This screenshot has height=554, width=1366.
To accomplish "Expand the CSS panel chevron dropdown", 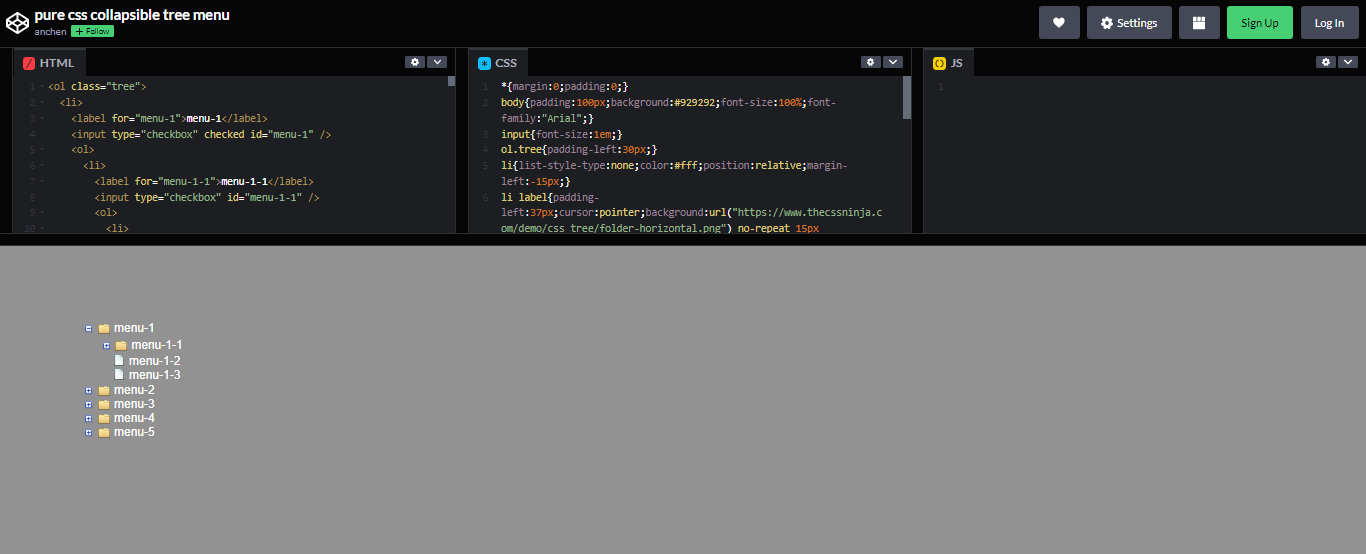I will pos(893,62).
